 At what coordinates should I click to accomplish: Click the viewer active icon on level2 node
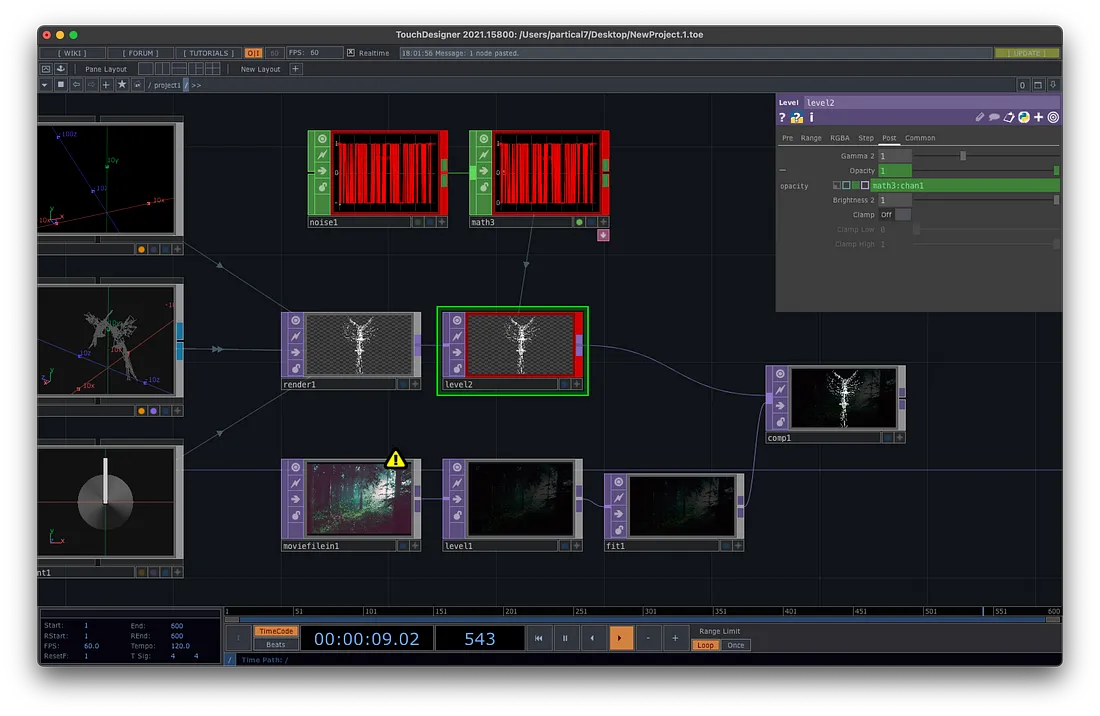(457, 321)
